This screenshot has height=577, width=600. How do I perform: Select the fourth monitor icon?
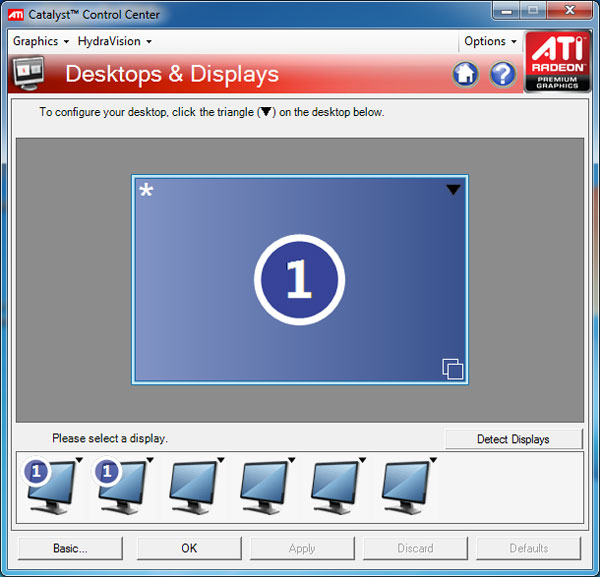tap(263, 487)
